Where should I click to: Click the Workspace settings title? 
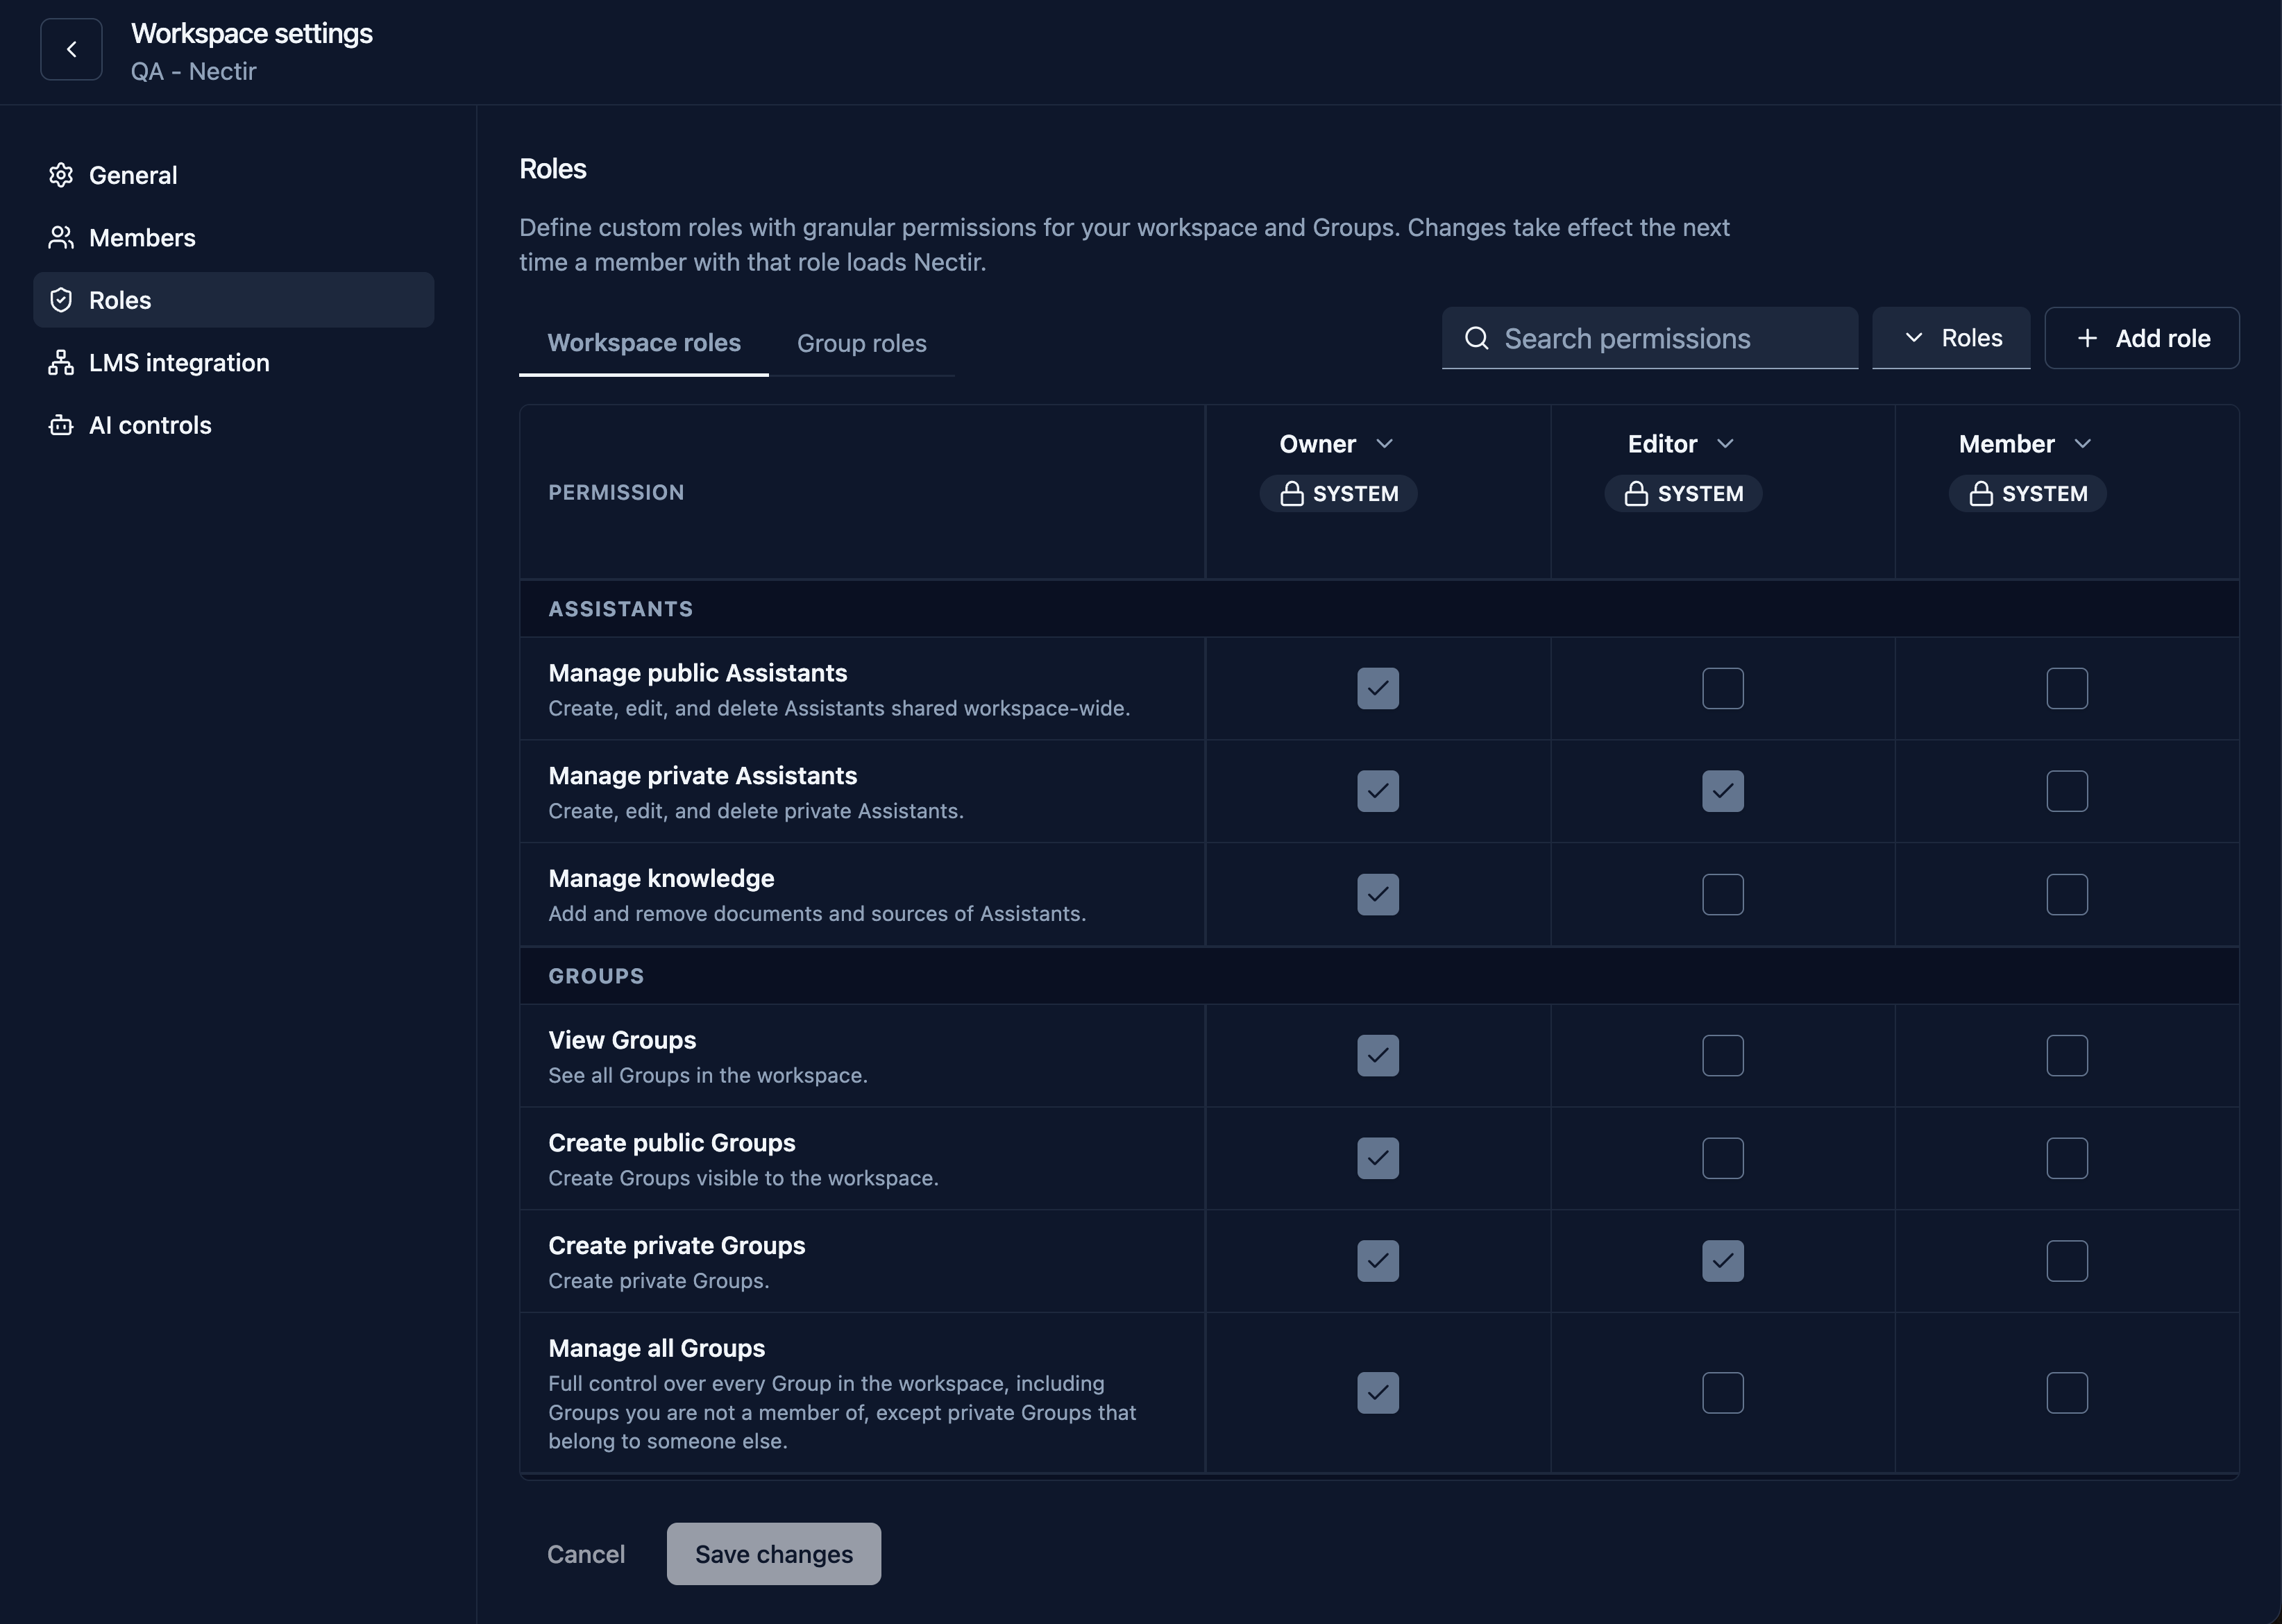252,34
